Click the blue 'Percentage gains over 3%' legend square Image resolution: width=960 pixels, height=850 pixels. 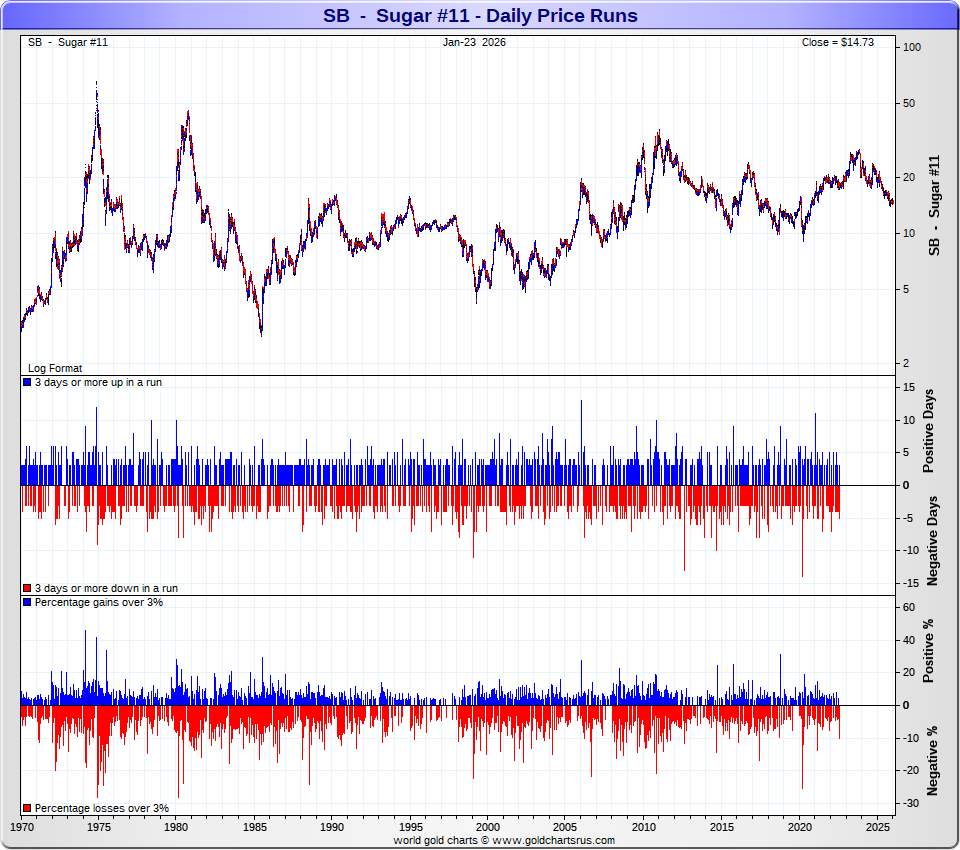(x=27, y=603)
